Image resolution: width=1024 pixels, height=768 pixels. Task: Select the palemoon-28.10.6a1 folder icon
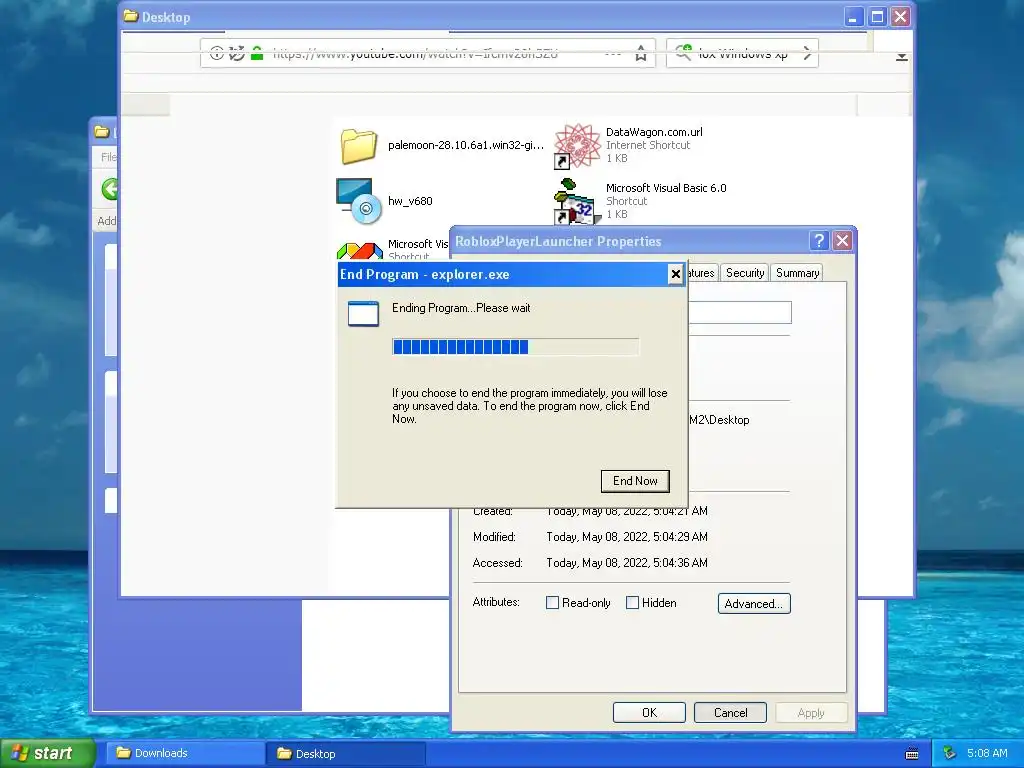[x=359, y=146]
